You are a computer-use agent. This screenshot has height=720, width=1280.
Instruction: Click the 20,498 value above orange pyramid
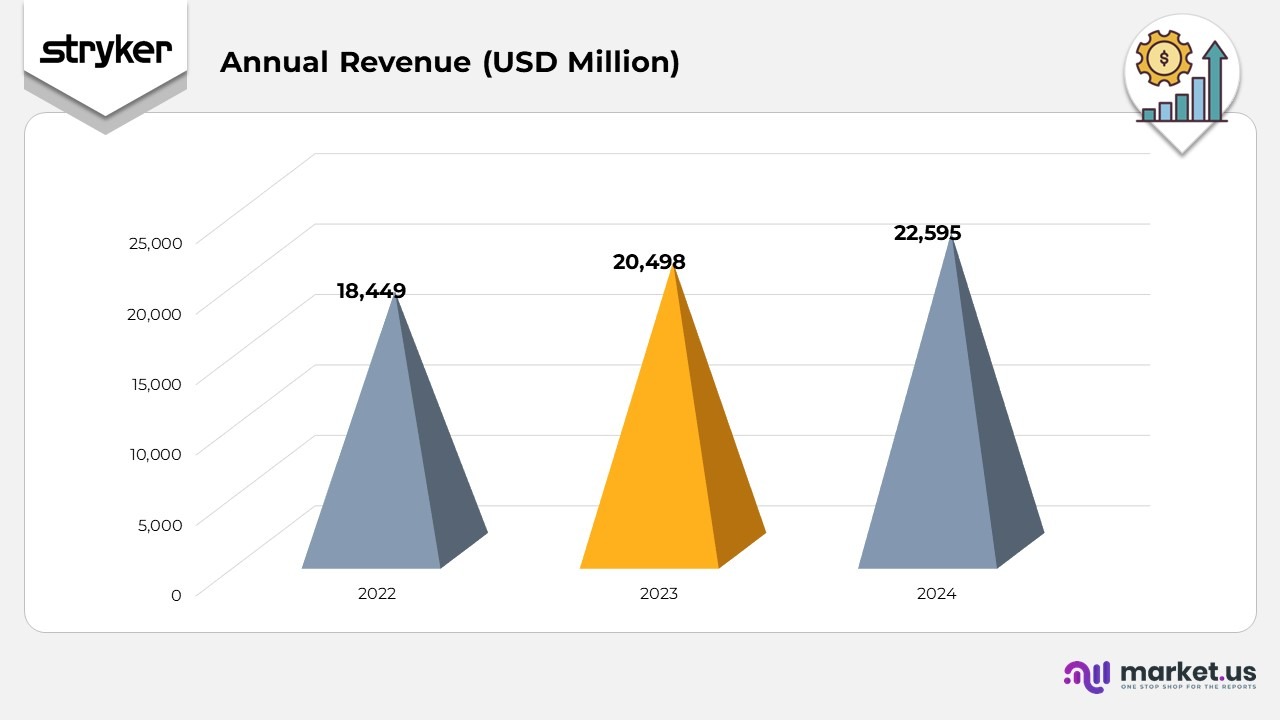[x=650, y=262]
